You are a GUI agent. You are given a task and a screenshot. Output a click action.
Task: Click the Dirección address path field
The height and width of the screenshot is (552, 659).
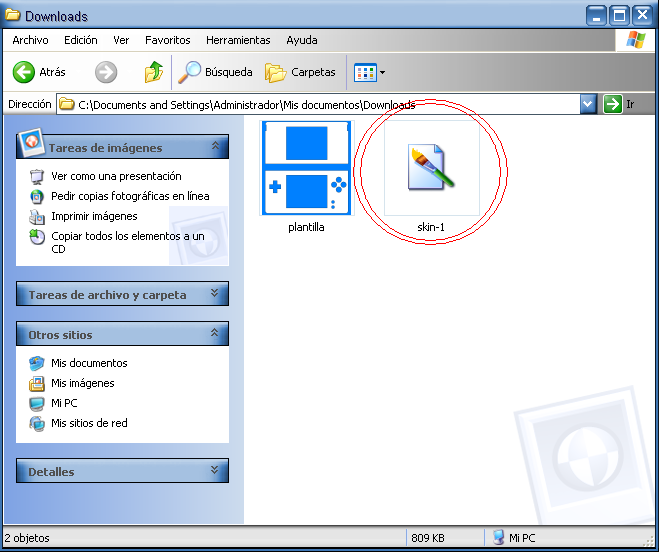319,104
